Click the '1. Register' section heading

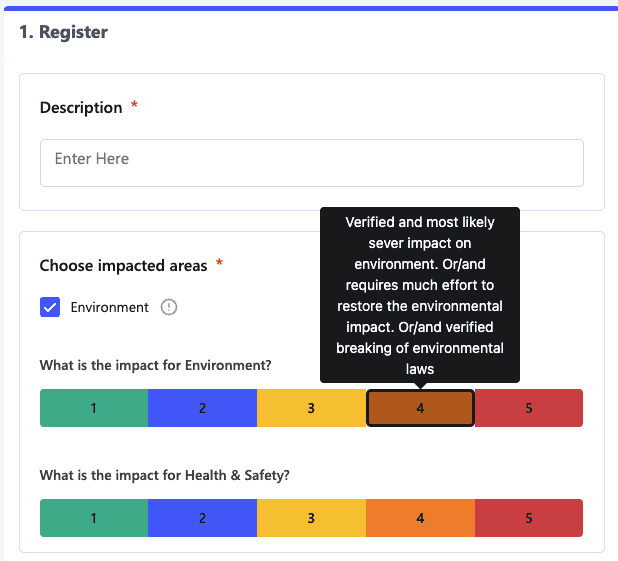63,32
